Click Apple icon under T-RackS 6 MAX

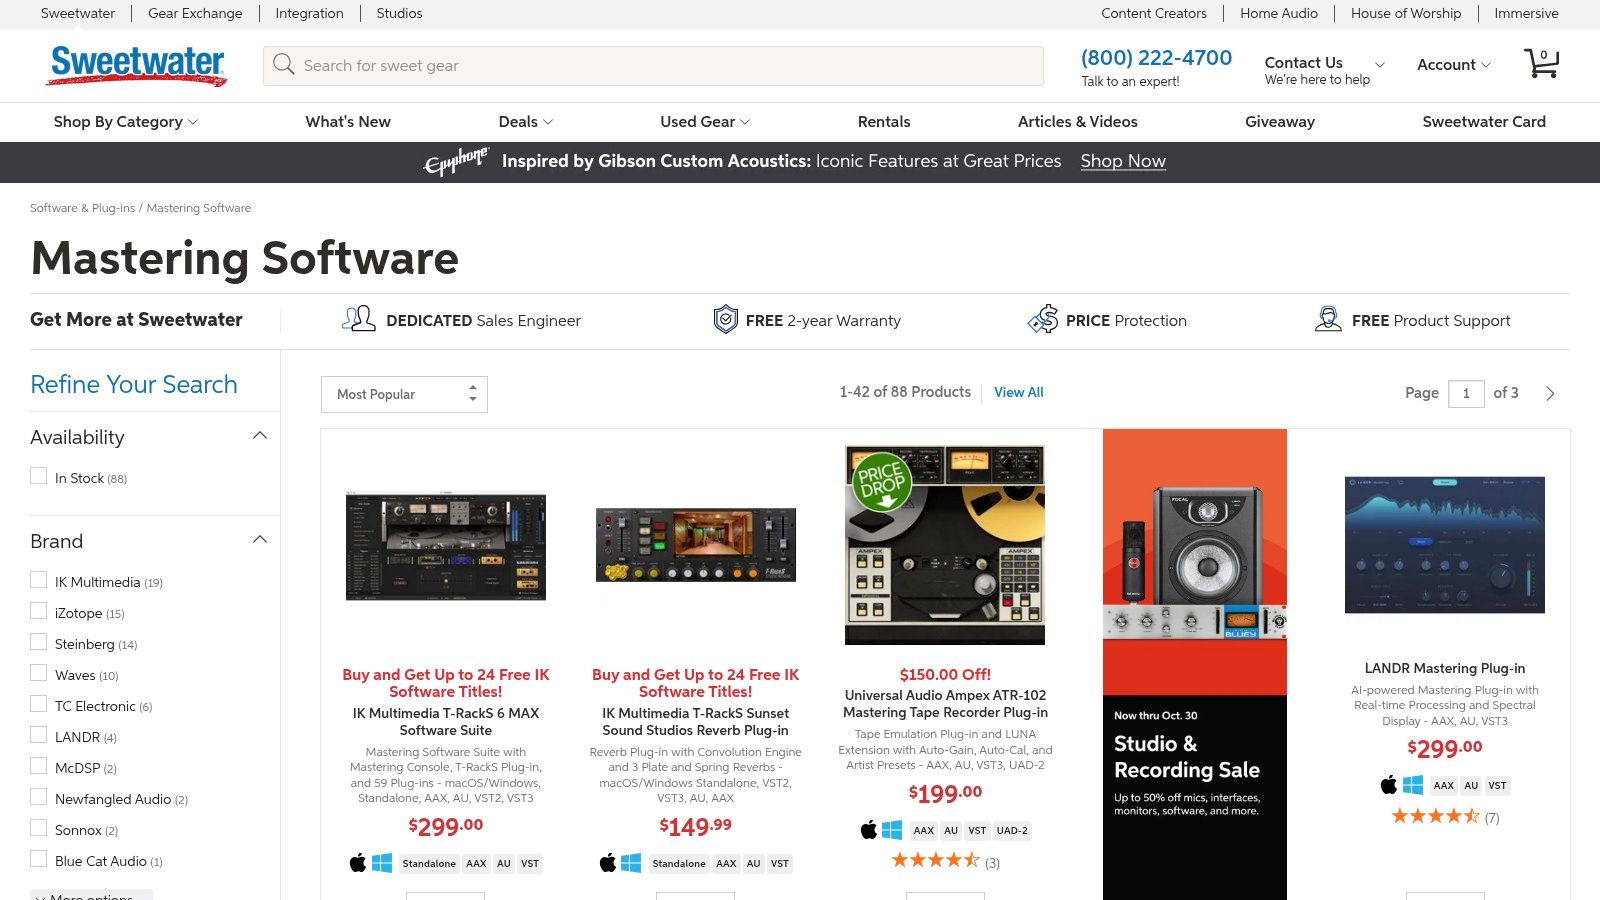[358, 863]
